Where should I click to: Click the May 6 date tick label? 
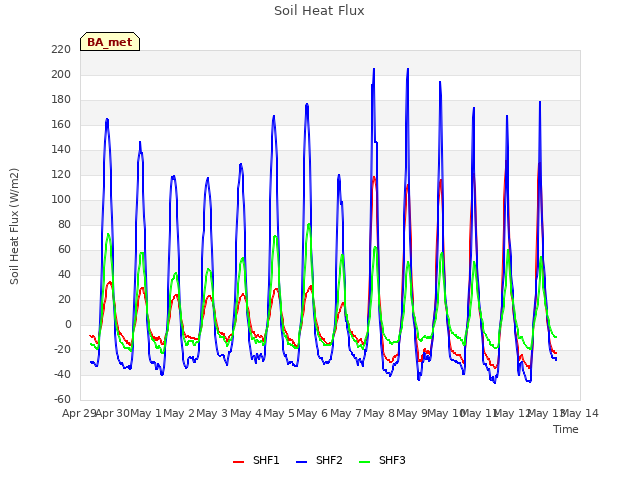[312, 413]
